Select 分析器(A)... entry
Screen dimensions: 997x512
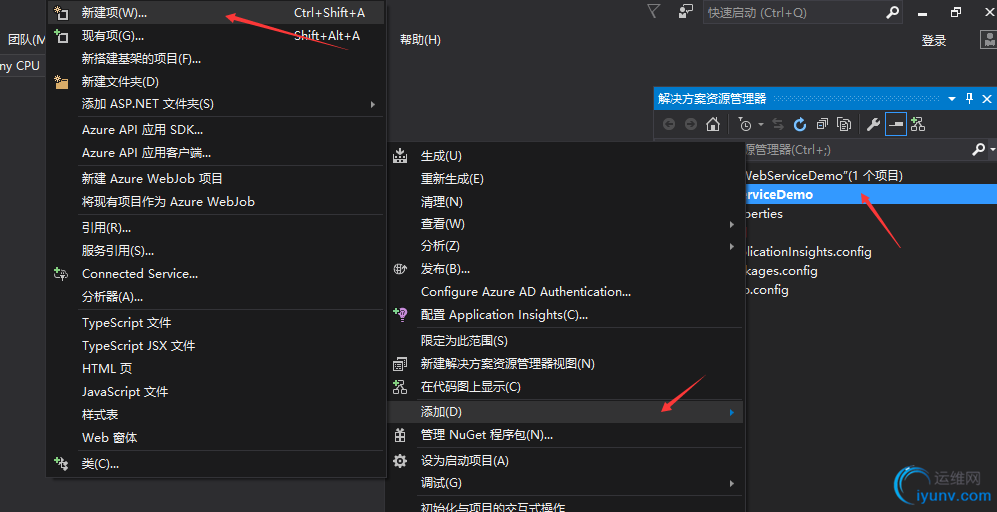pos(216,296)
